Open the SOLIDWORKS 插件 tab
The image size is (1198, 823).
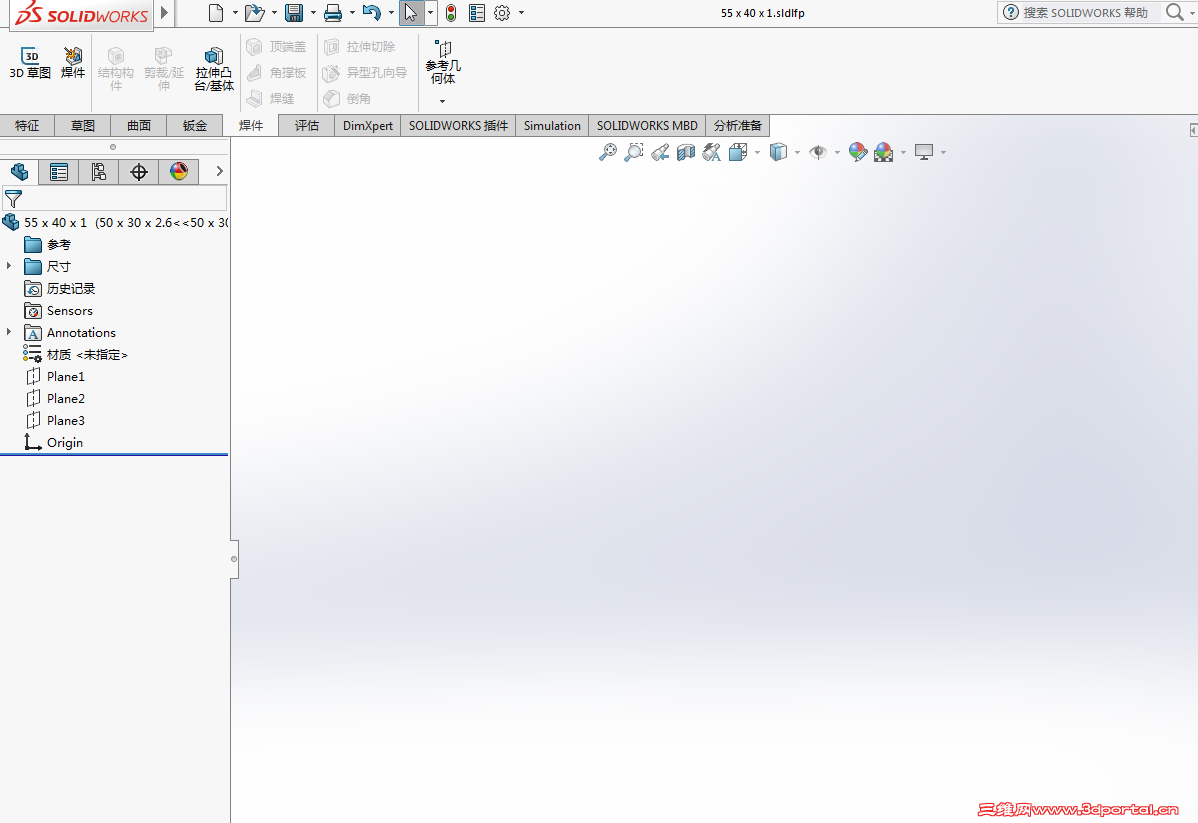tap(458, 125)
